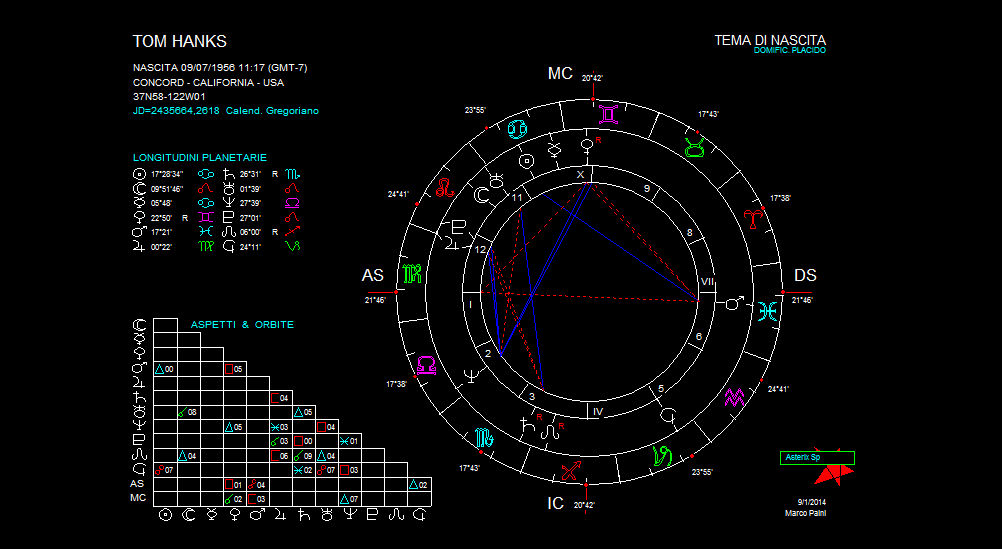This screenshot has height=549, width=1002.
Task: Click the magenta Gemini sign on the wheel
Action: tap(609, 114)
